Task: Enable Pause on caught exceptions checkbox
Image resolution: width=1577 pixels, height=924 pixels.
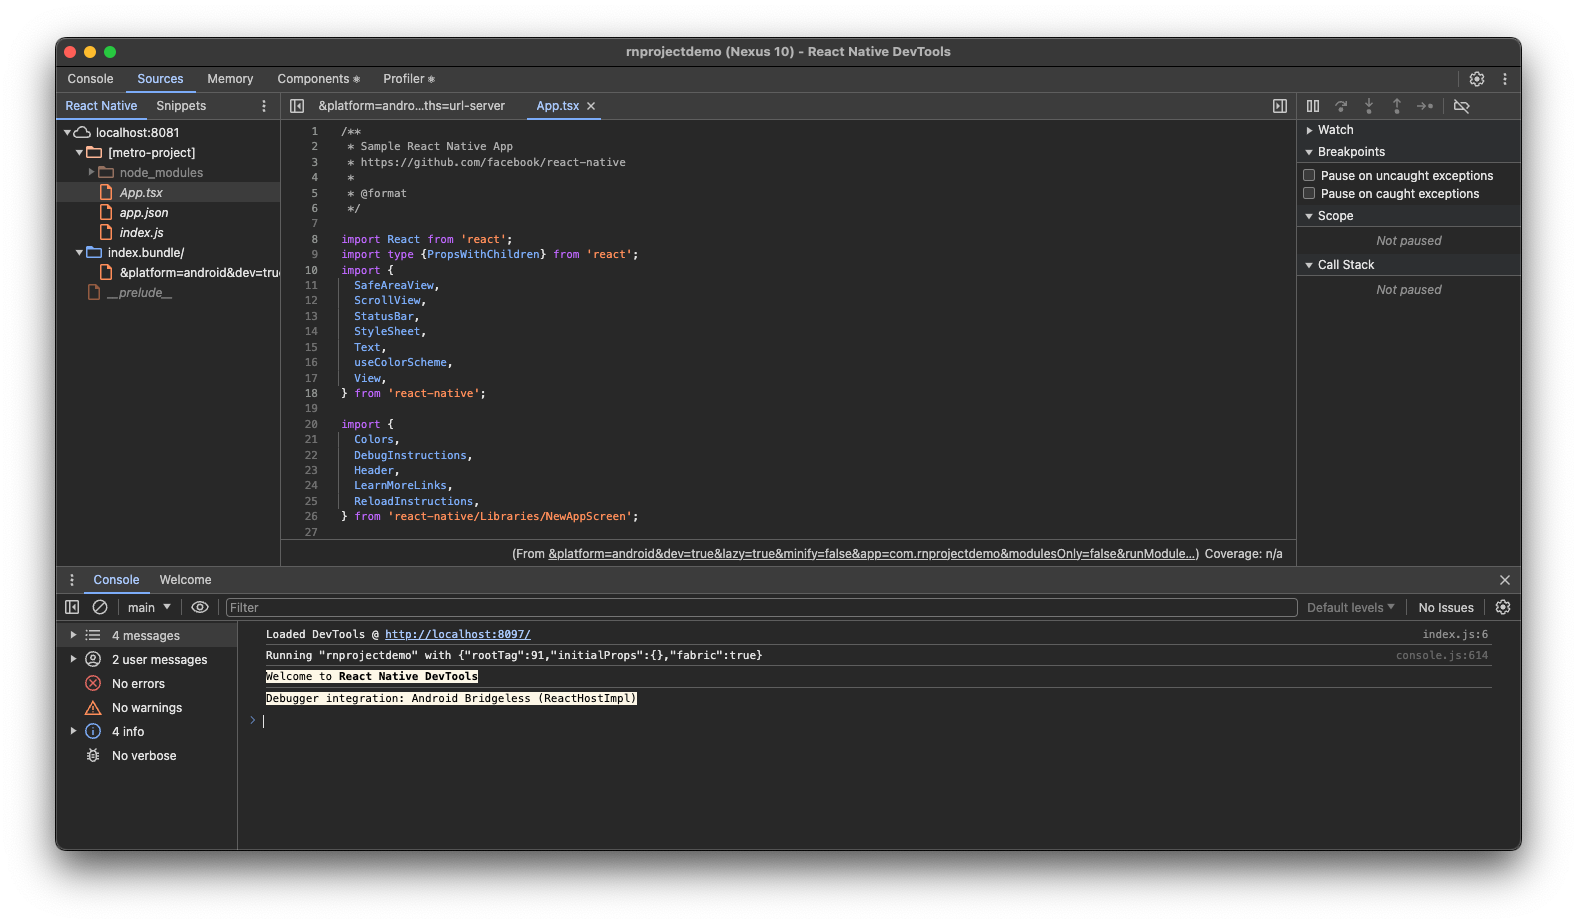Action: pos(1309,193)
